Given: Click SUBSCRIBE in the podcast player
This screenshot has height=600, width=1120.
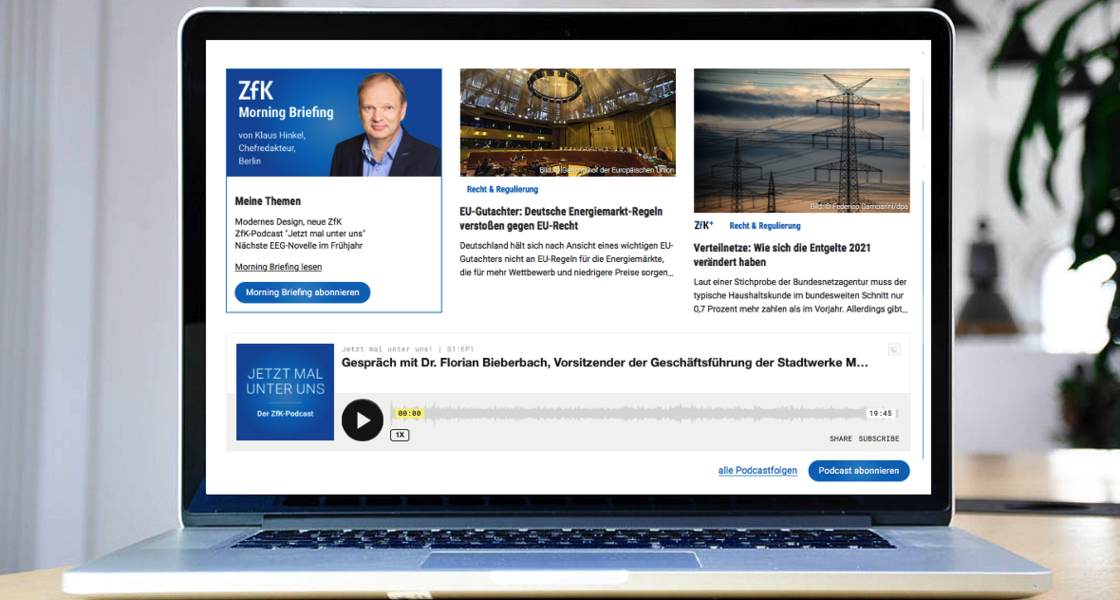Looking at the screenshot, I should [x=879, y=439].
